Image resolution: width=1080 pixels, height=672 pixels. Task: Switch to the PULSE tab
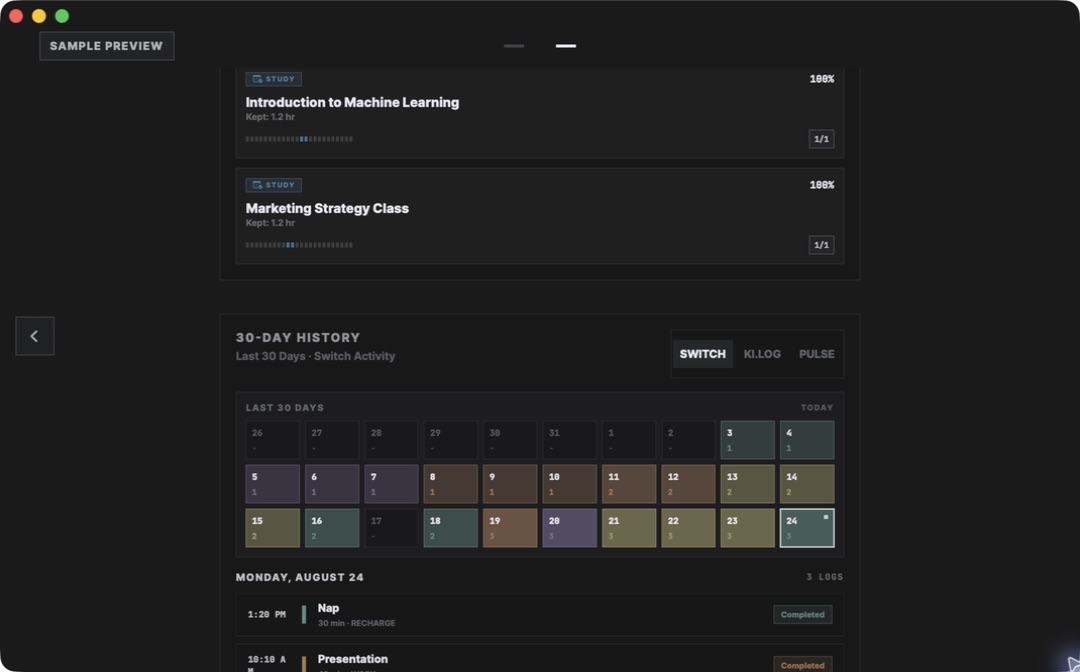click(x=816, y=354)
